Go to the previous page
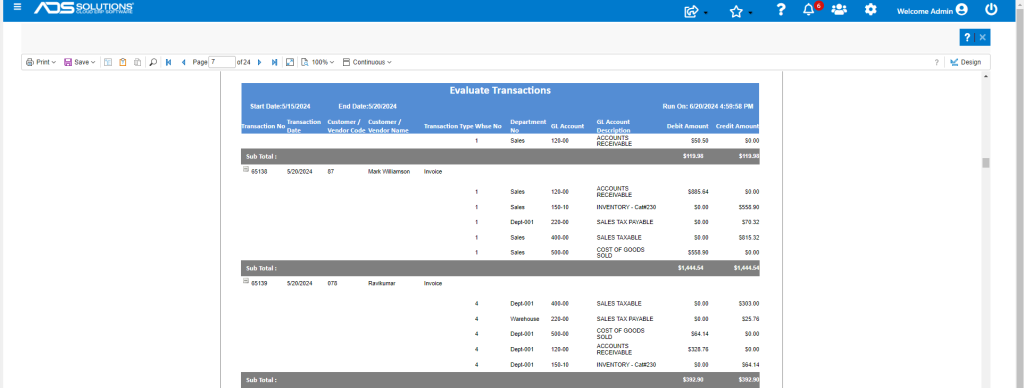Screen dimensions: 1024x388 click(x=184, y=62)
